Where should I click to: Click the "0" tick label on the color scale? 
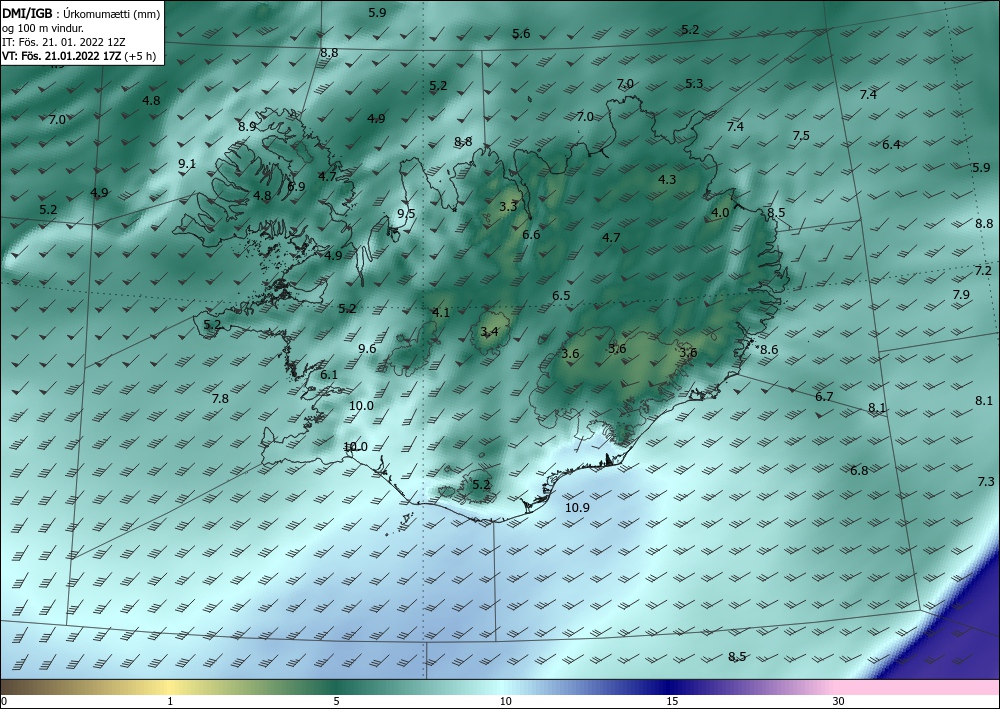coord(4,701)
